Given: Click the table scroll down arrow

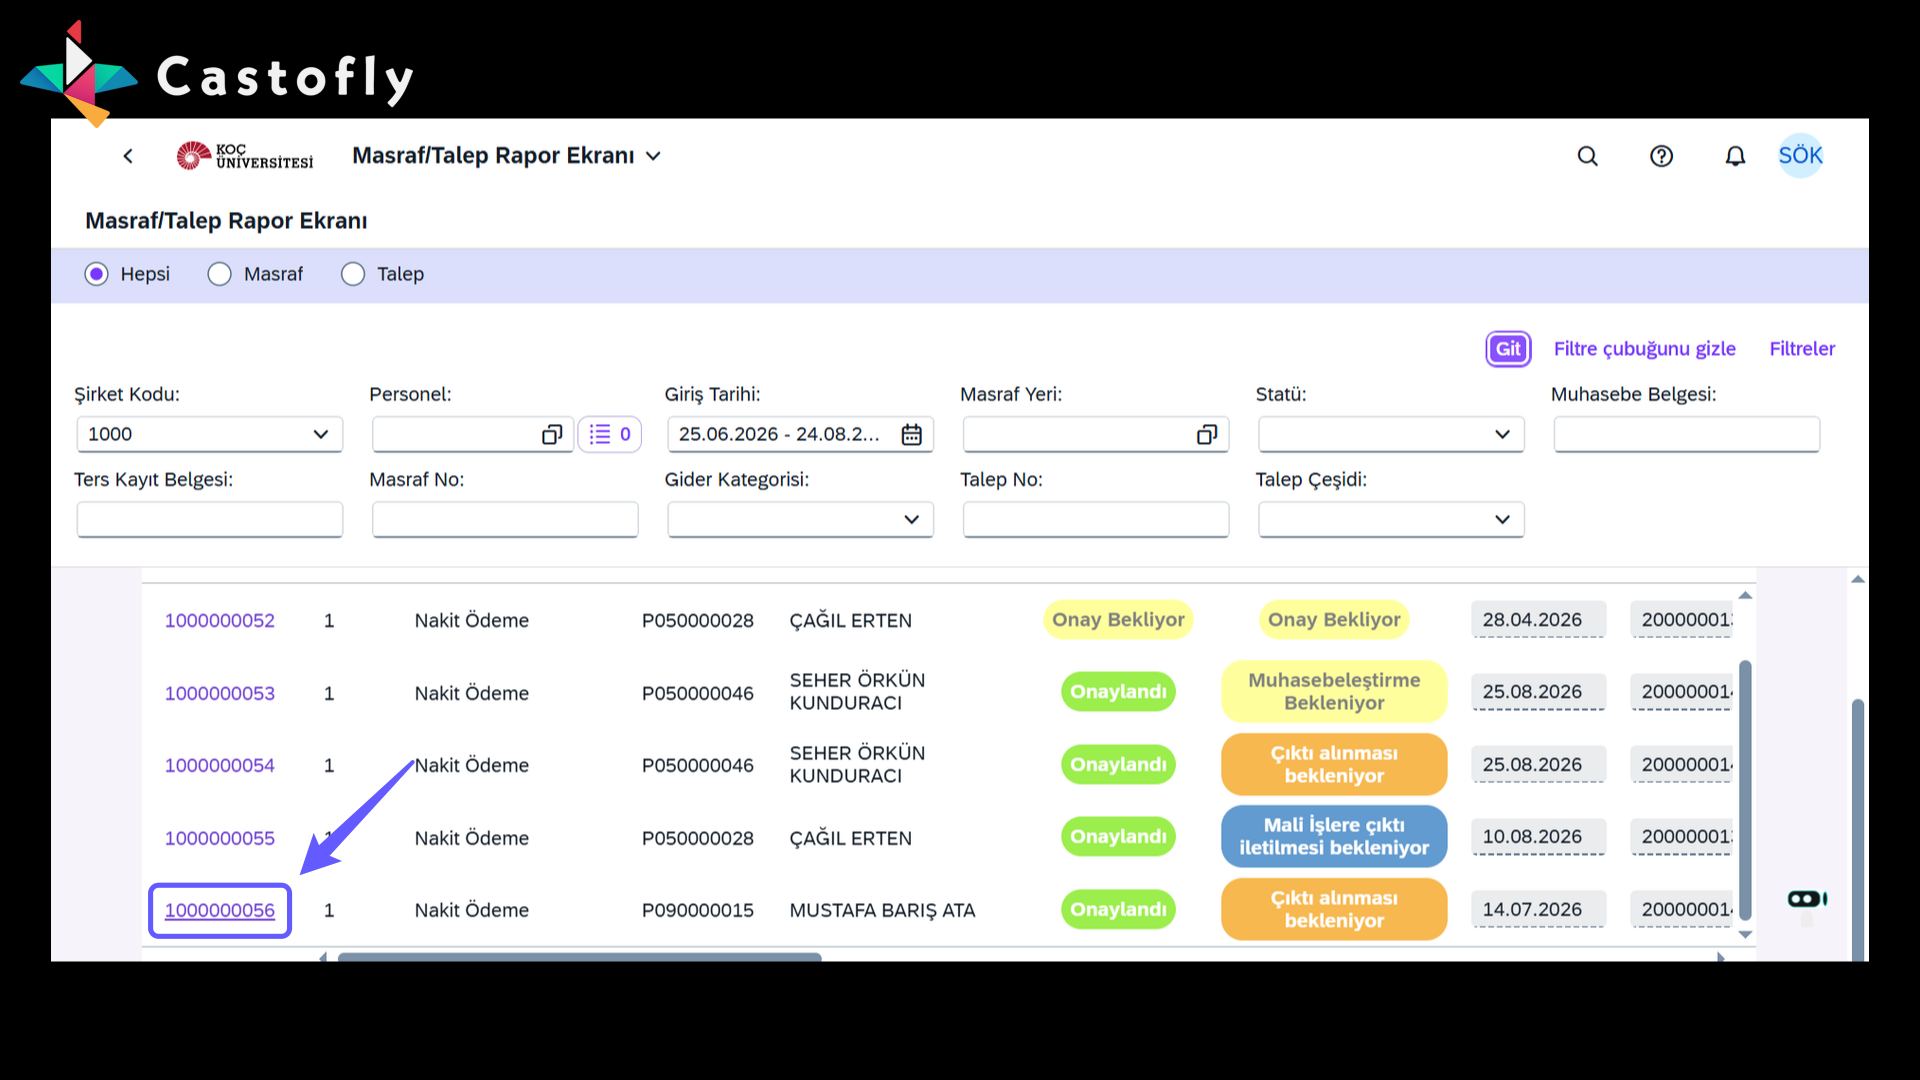Looking at the screenshot, I should tap(1745, 935).
